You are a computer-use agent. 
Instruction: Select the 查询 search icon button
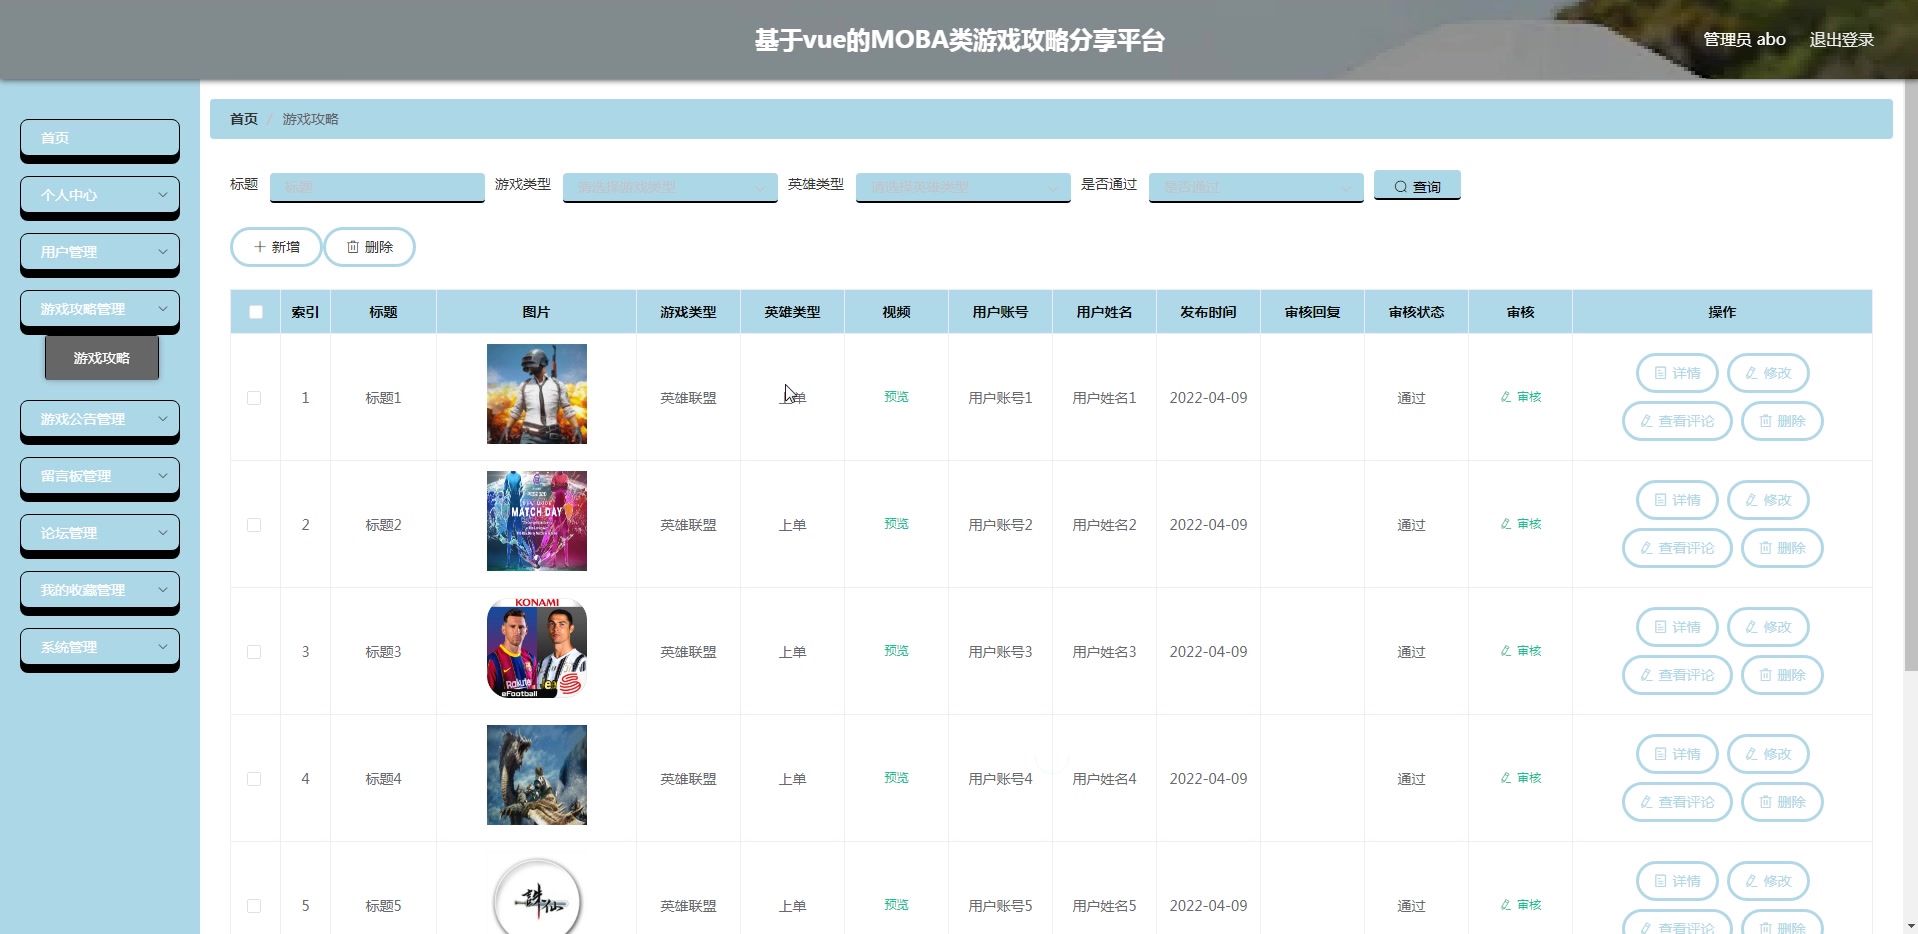pos(1417,186)
